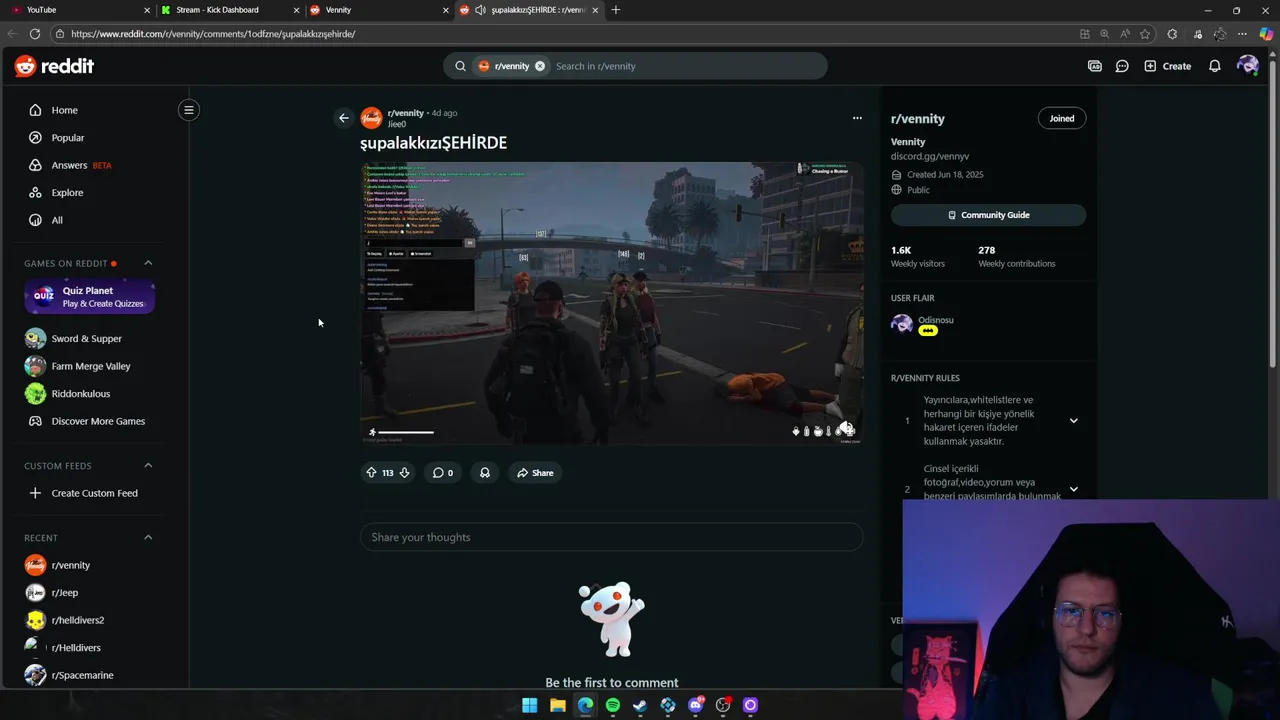Open the Copilot sidebar icon
Screen dimensions: 1280x720
[x=1266, y=34]
